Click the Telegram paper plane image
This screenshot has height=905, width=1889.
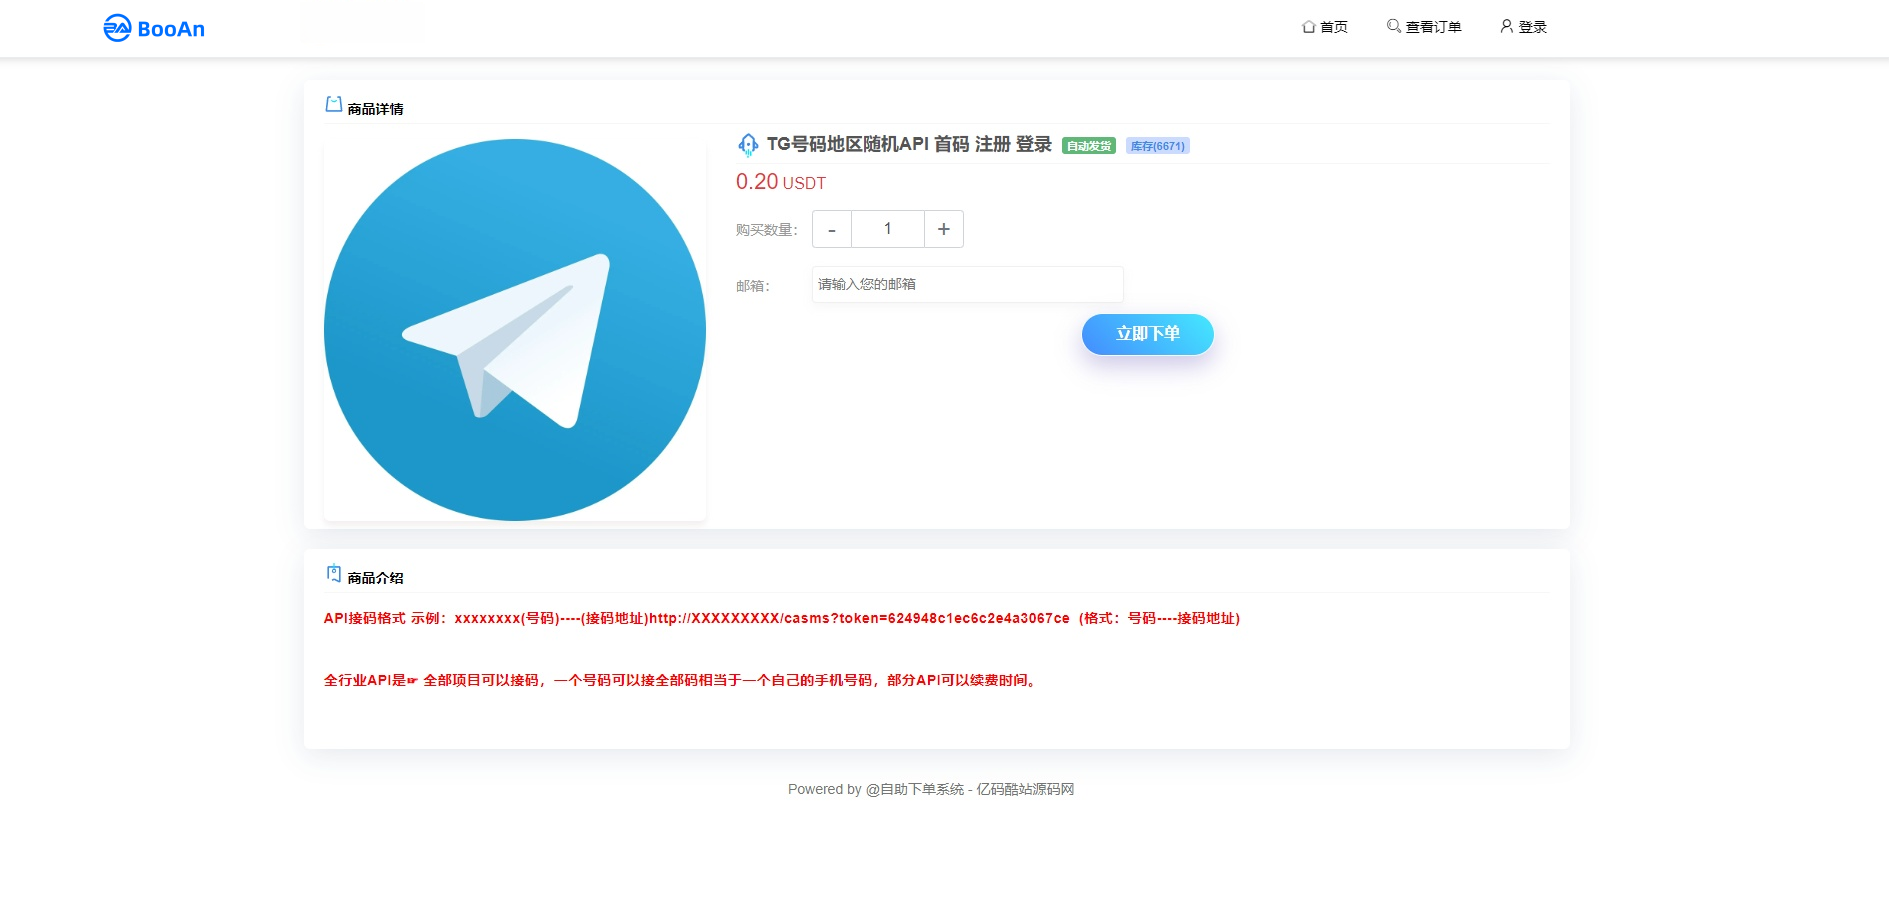click(x=515, y=330)
